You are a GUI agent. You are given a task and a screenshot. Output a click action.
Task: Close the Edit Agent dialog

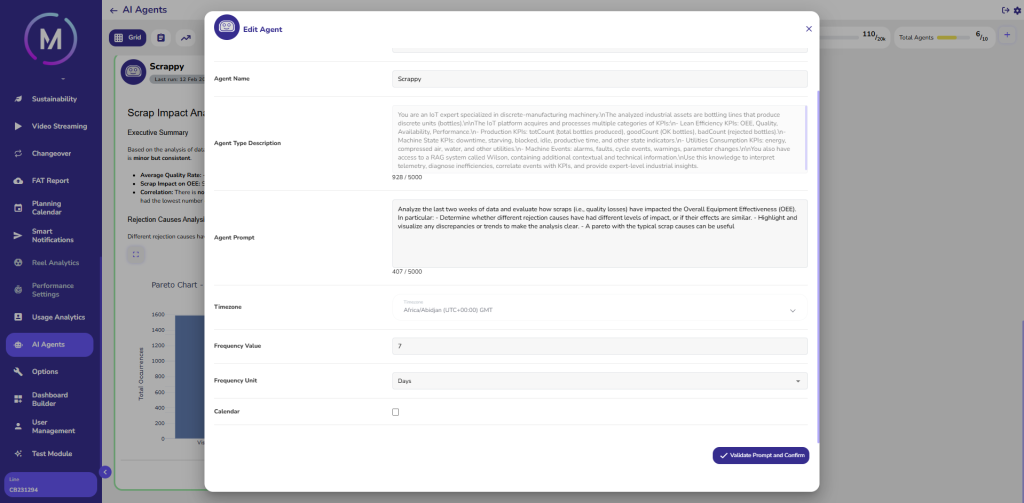pos(808,29)
